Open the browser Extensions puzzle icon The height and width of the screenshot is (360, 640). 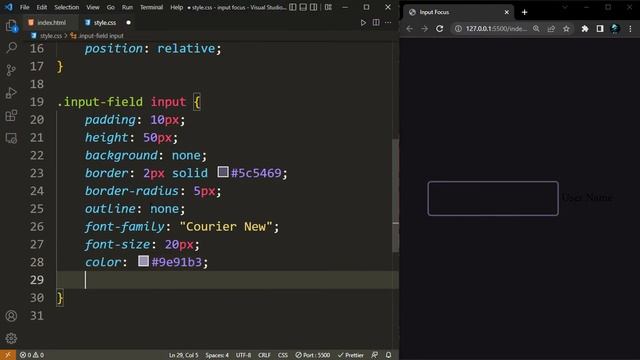tap(585, 29)
